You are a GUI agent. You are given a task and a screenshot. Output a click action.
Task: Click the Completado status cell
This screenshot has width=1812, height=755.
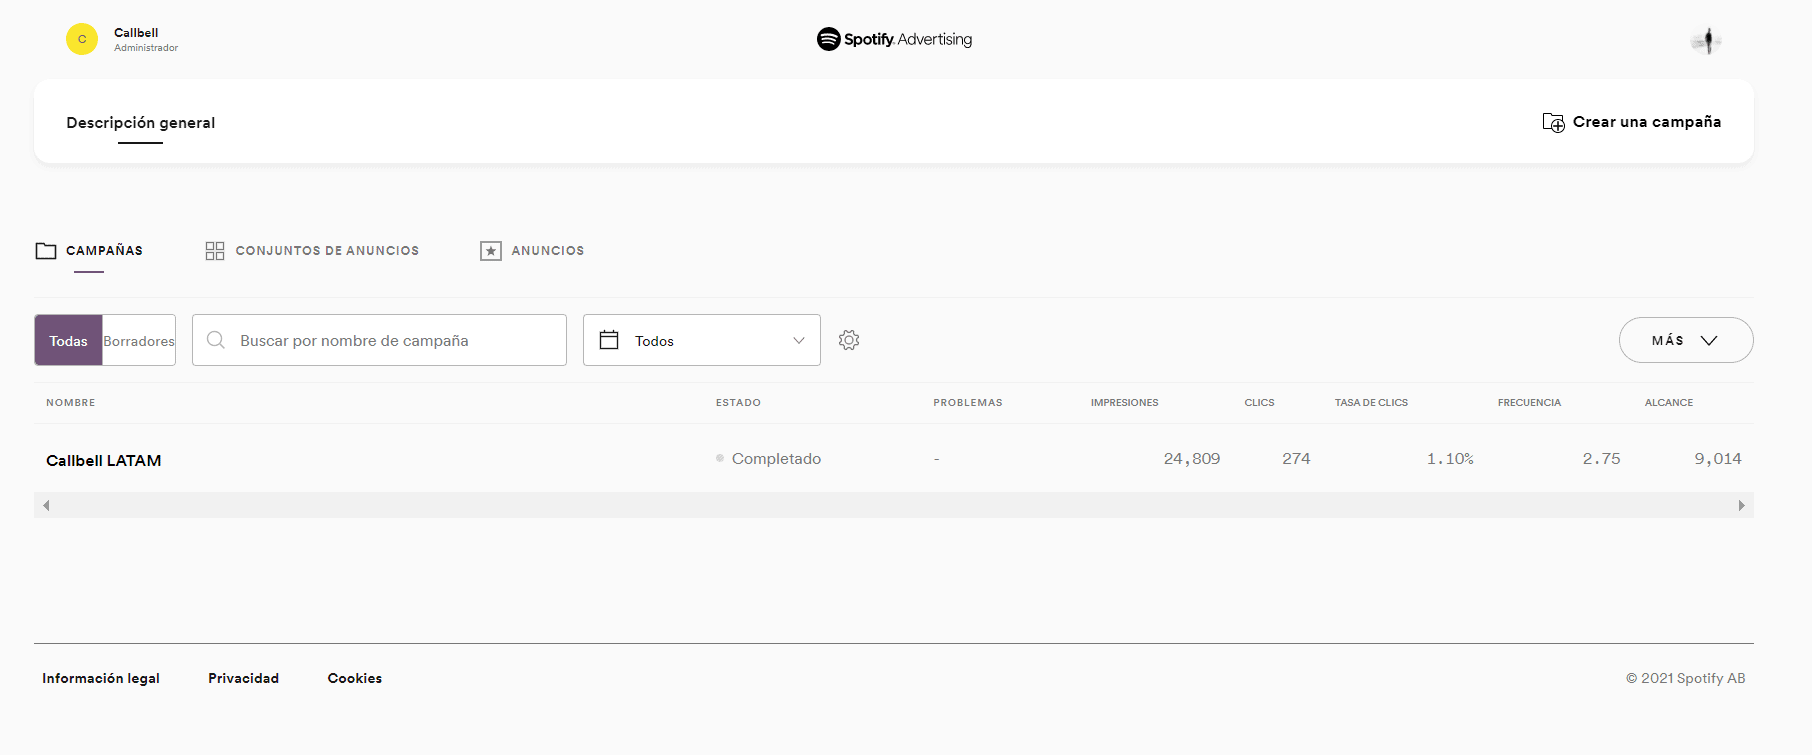click(768, 458)
